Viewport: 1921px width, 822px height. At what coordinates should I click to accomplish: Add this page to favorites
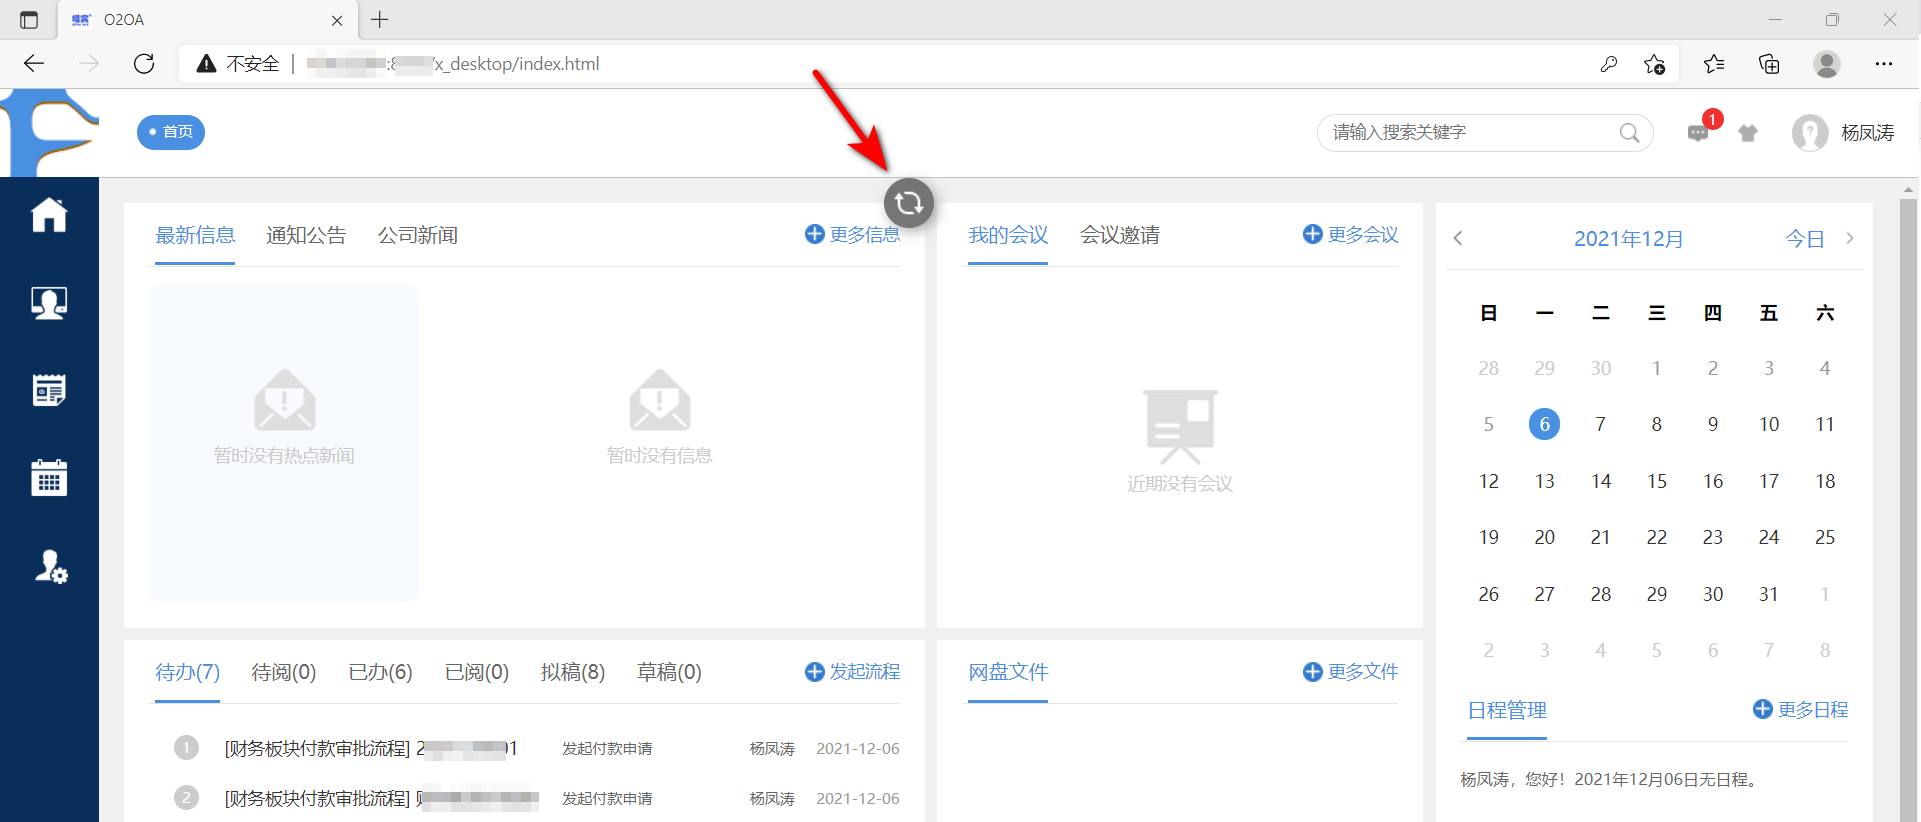[x=1654, y=64]
